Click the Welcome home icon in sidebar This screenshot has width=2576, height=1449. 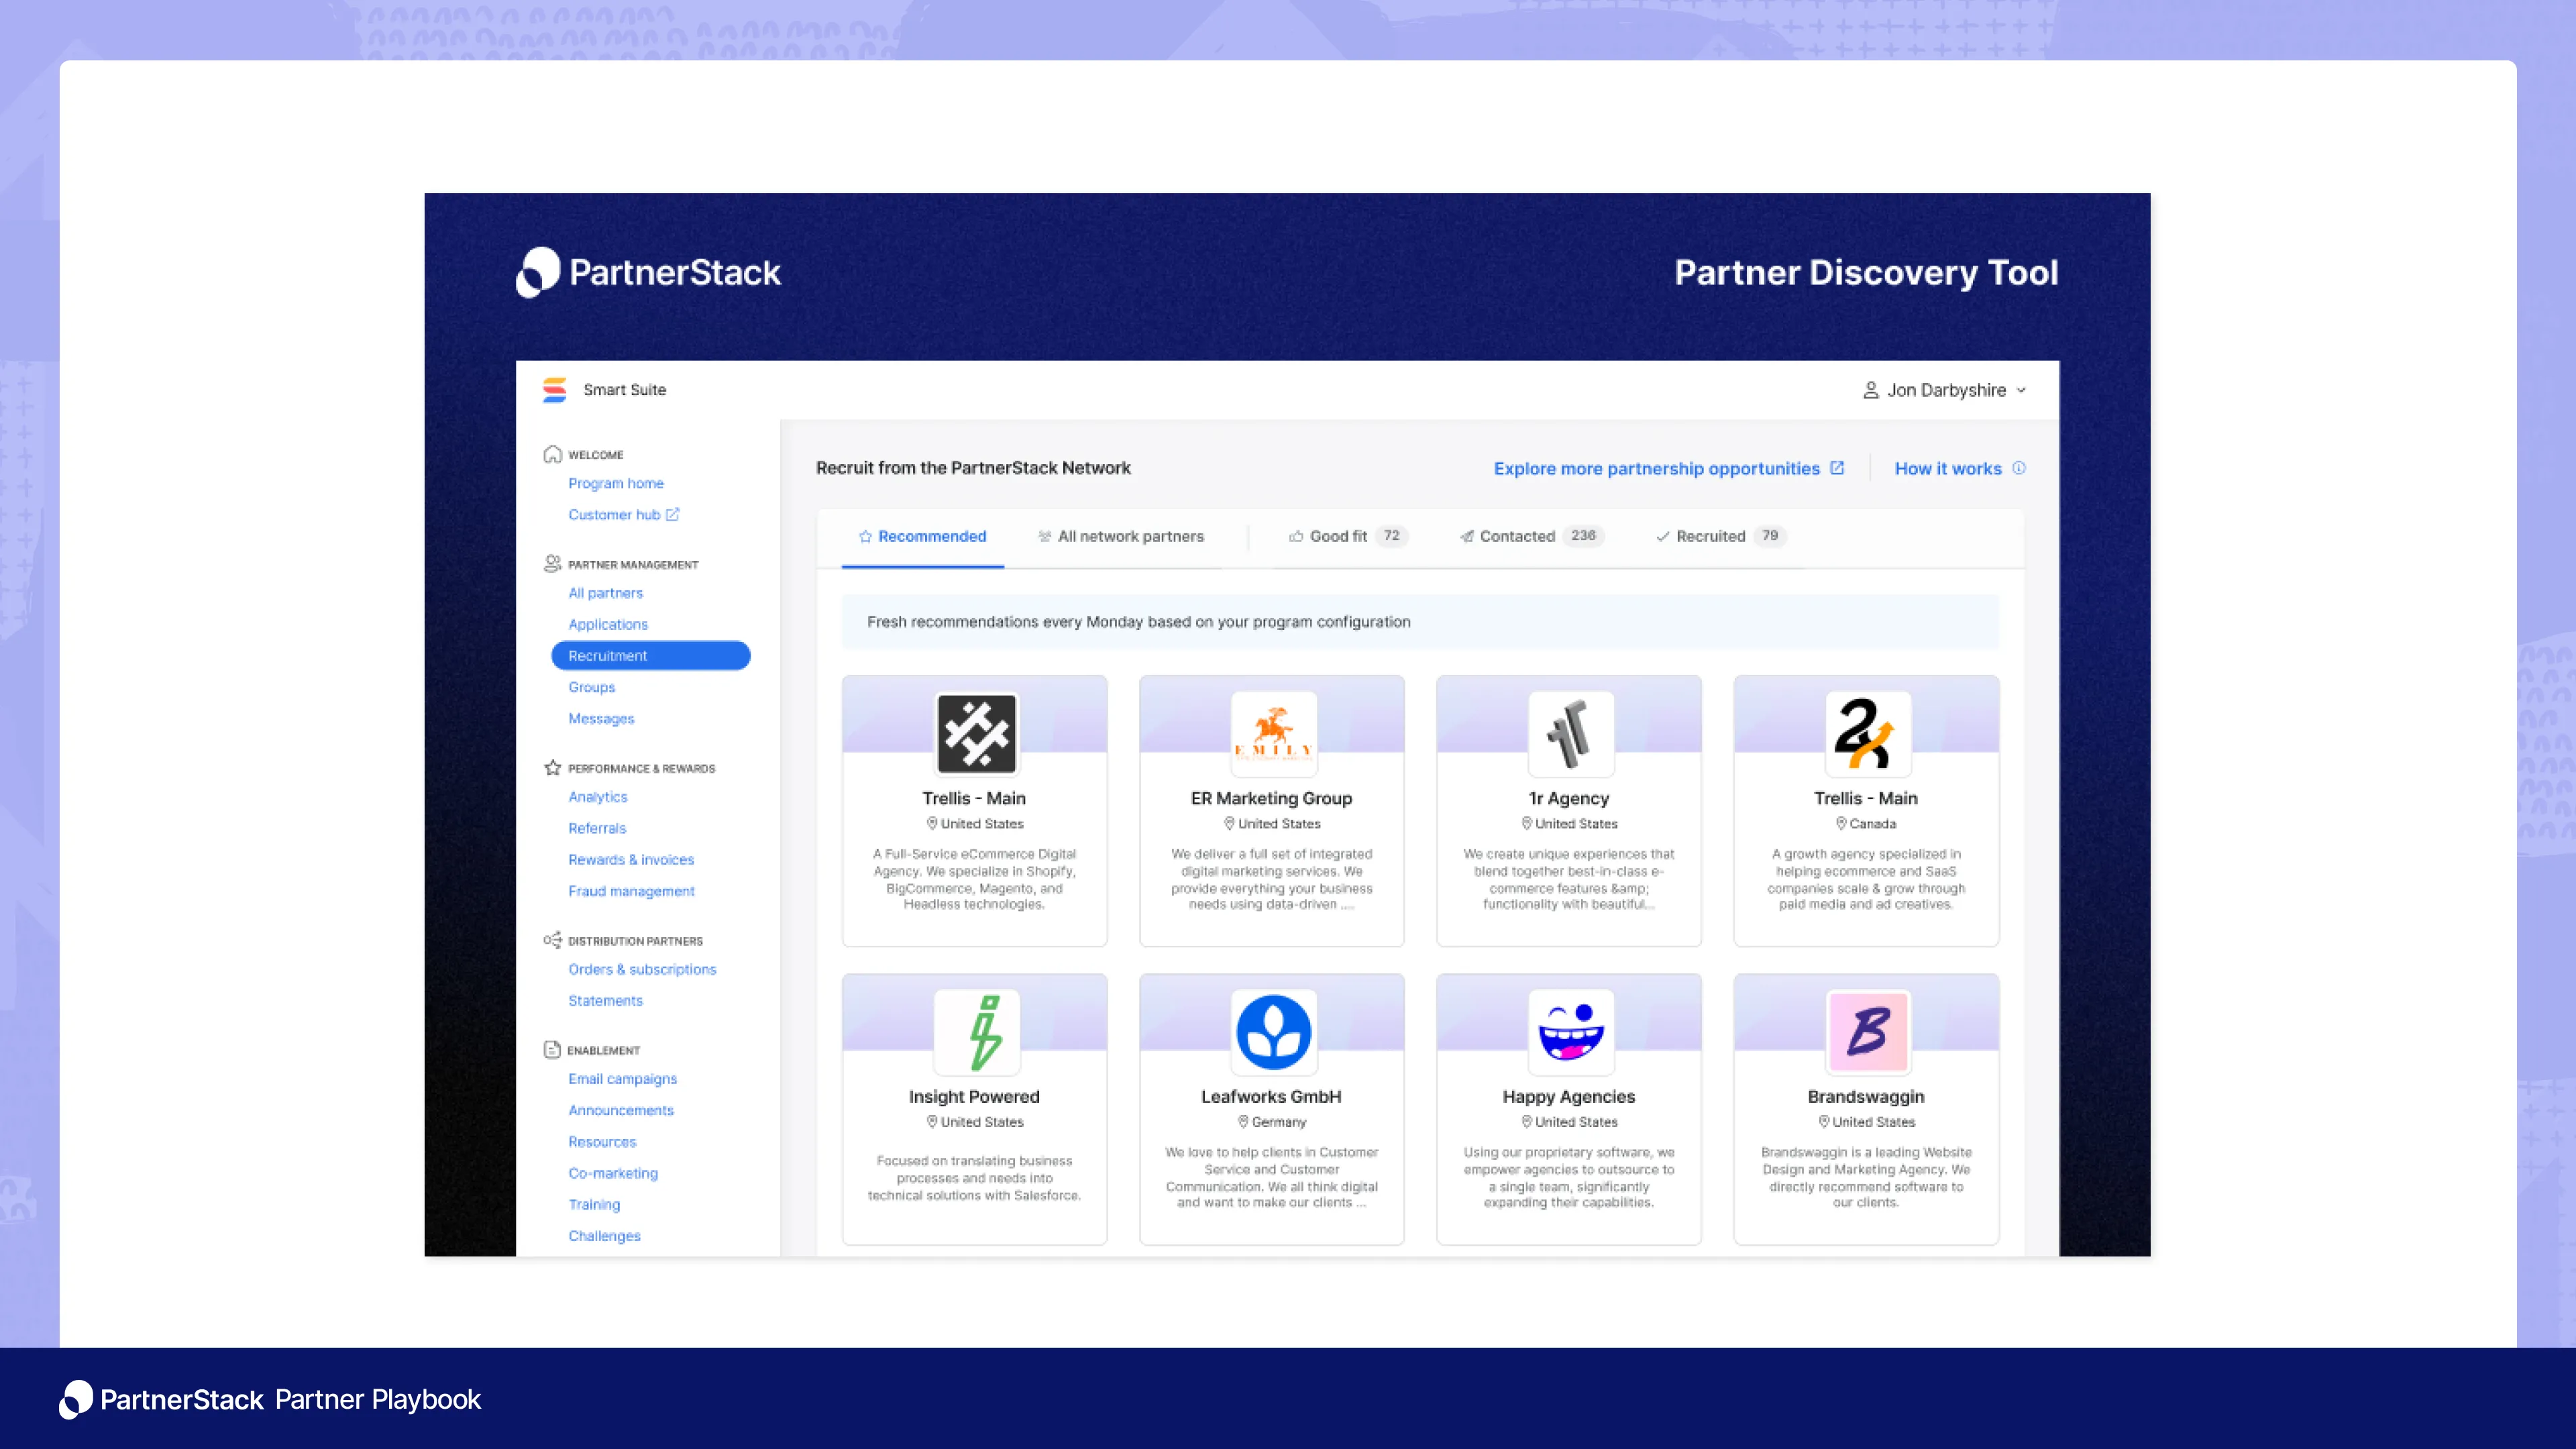pyautogui.click(x=552, y=455)
